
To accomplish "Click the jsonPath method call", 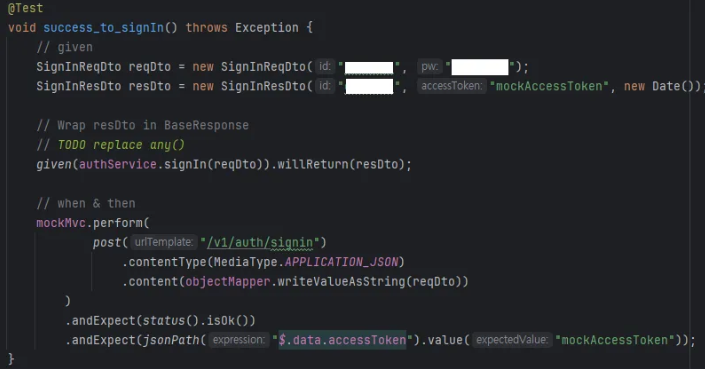I will click(170, 340).
